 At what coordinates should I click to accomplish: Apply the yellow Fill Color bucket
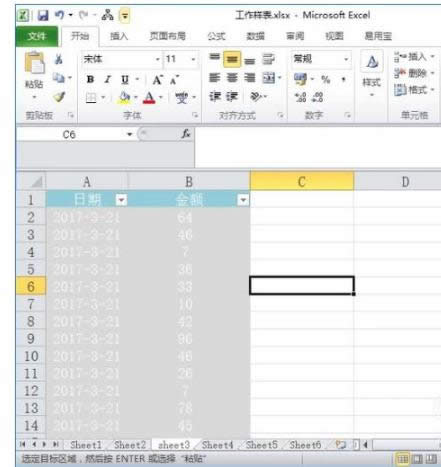click(124, 98)
